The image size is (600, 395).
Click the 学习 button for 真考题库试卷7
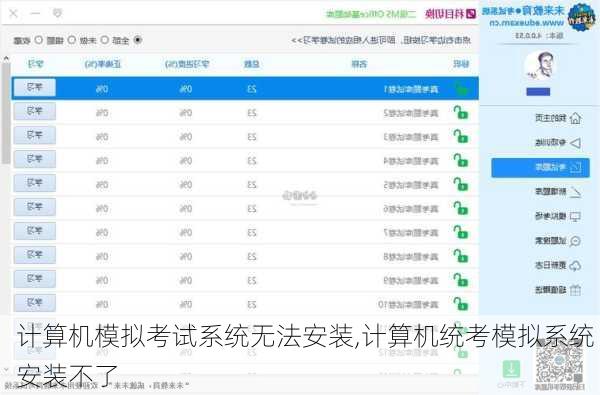[35, 231]
